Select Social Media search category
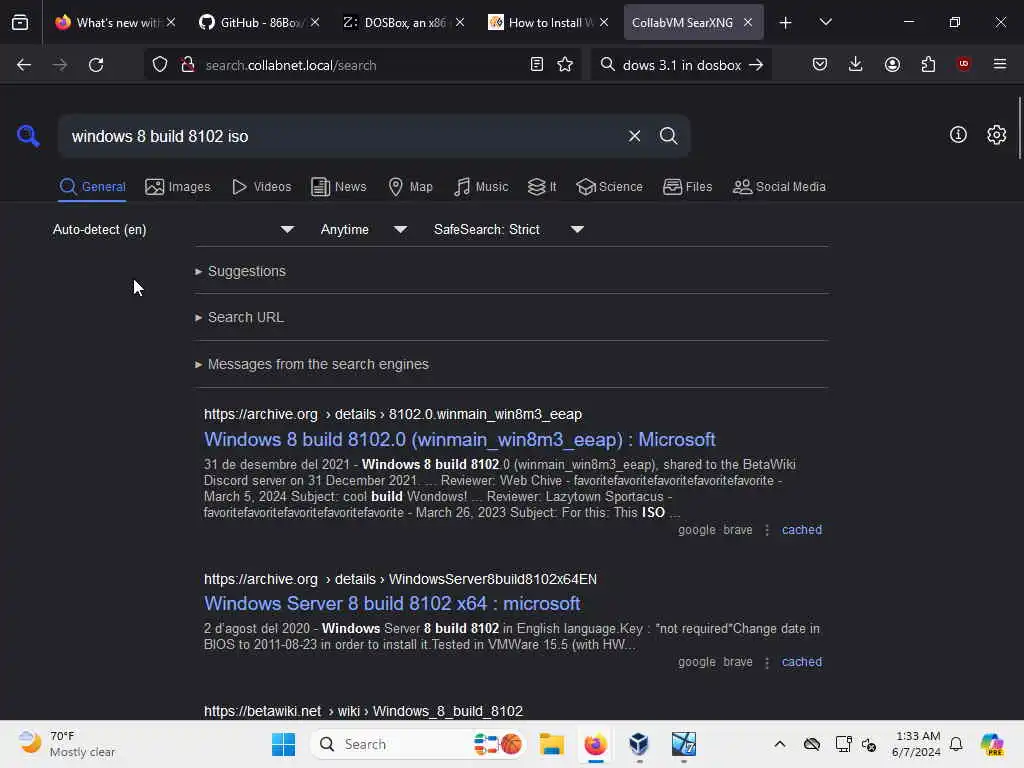The height and width of the screenshot is (768, 1024). point(779,187)
